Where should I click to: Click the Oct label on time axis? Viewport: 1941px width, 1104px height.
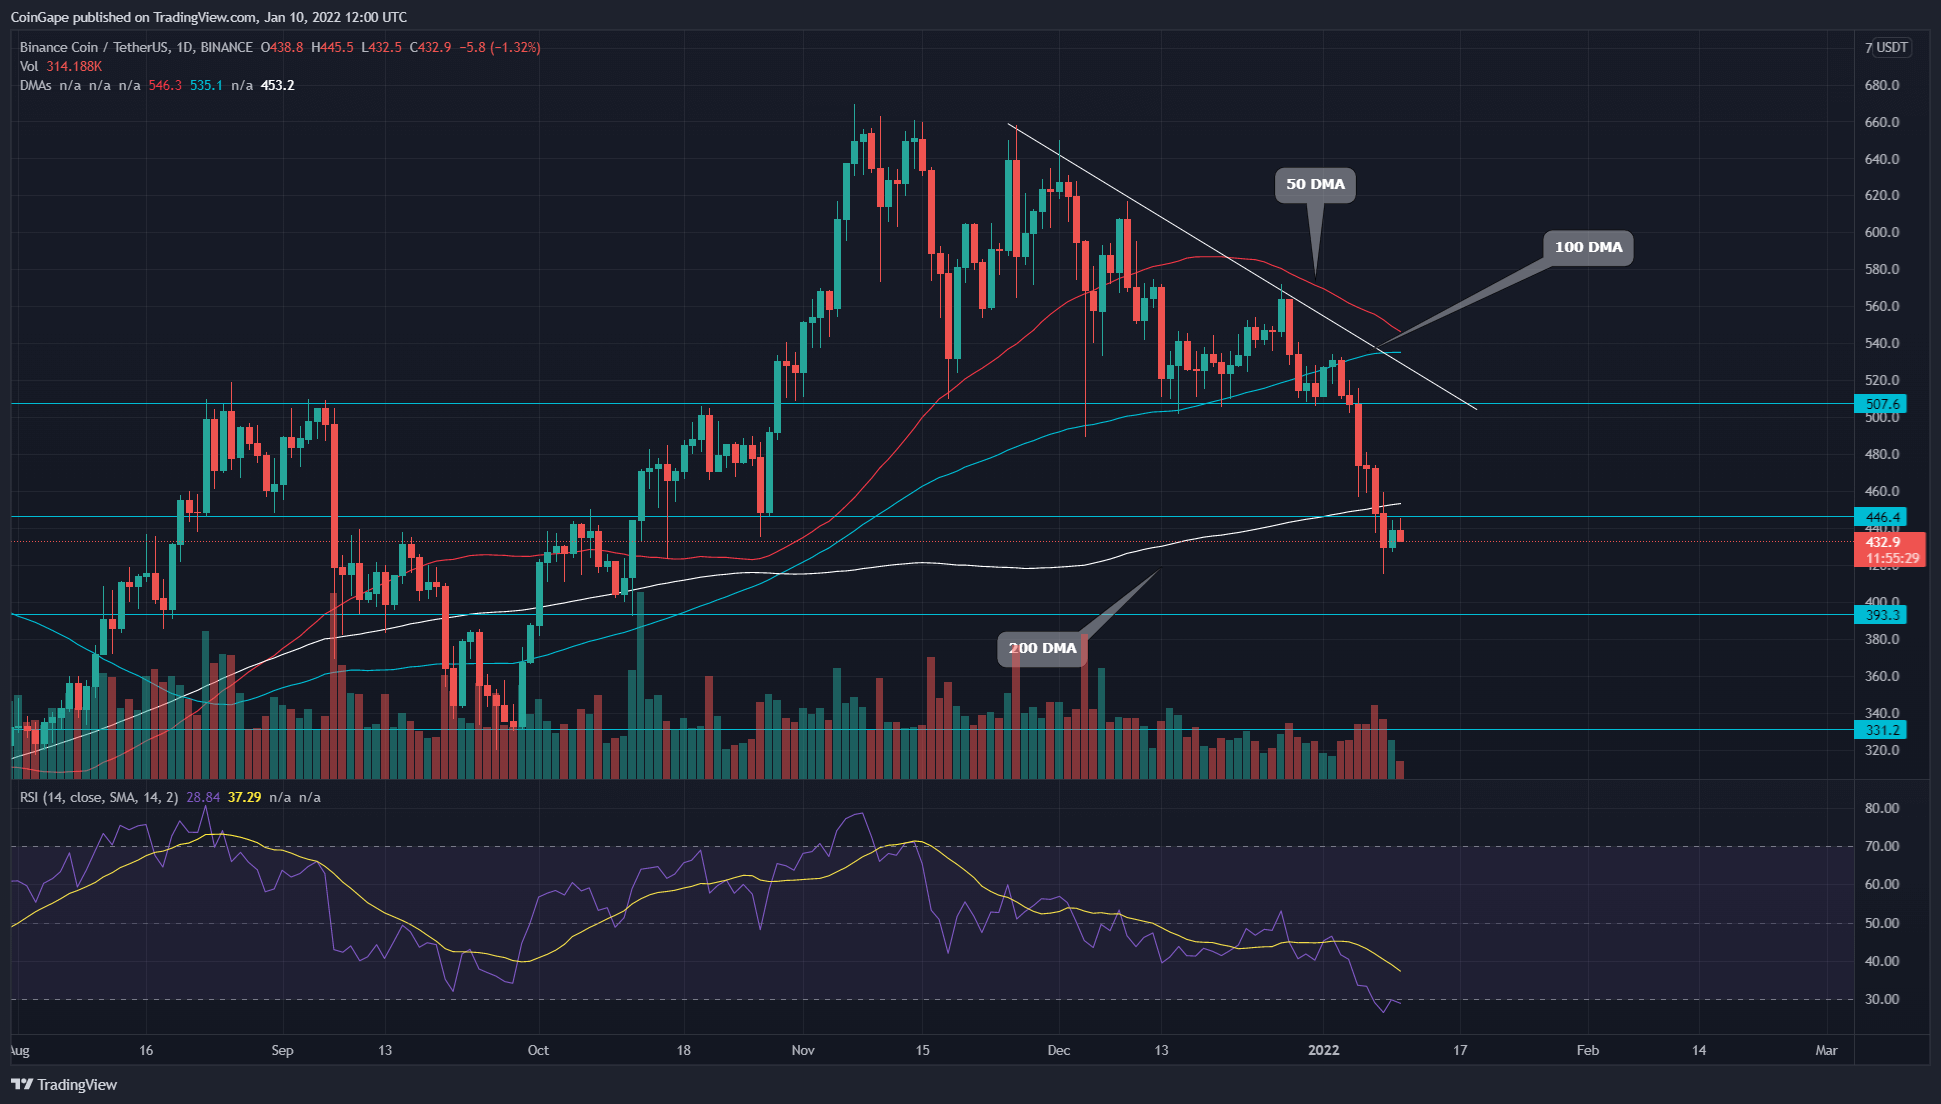point(538,1050)
